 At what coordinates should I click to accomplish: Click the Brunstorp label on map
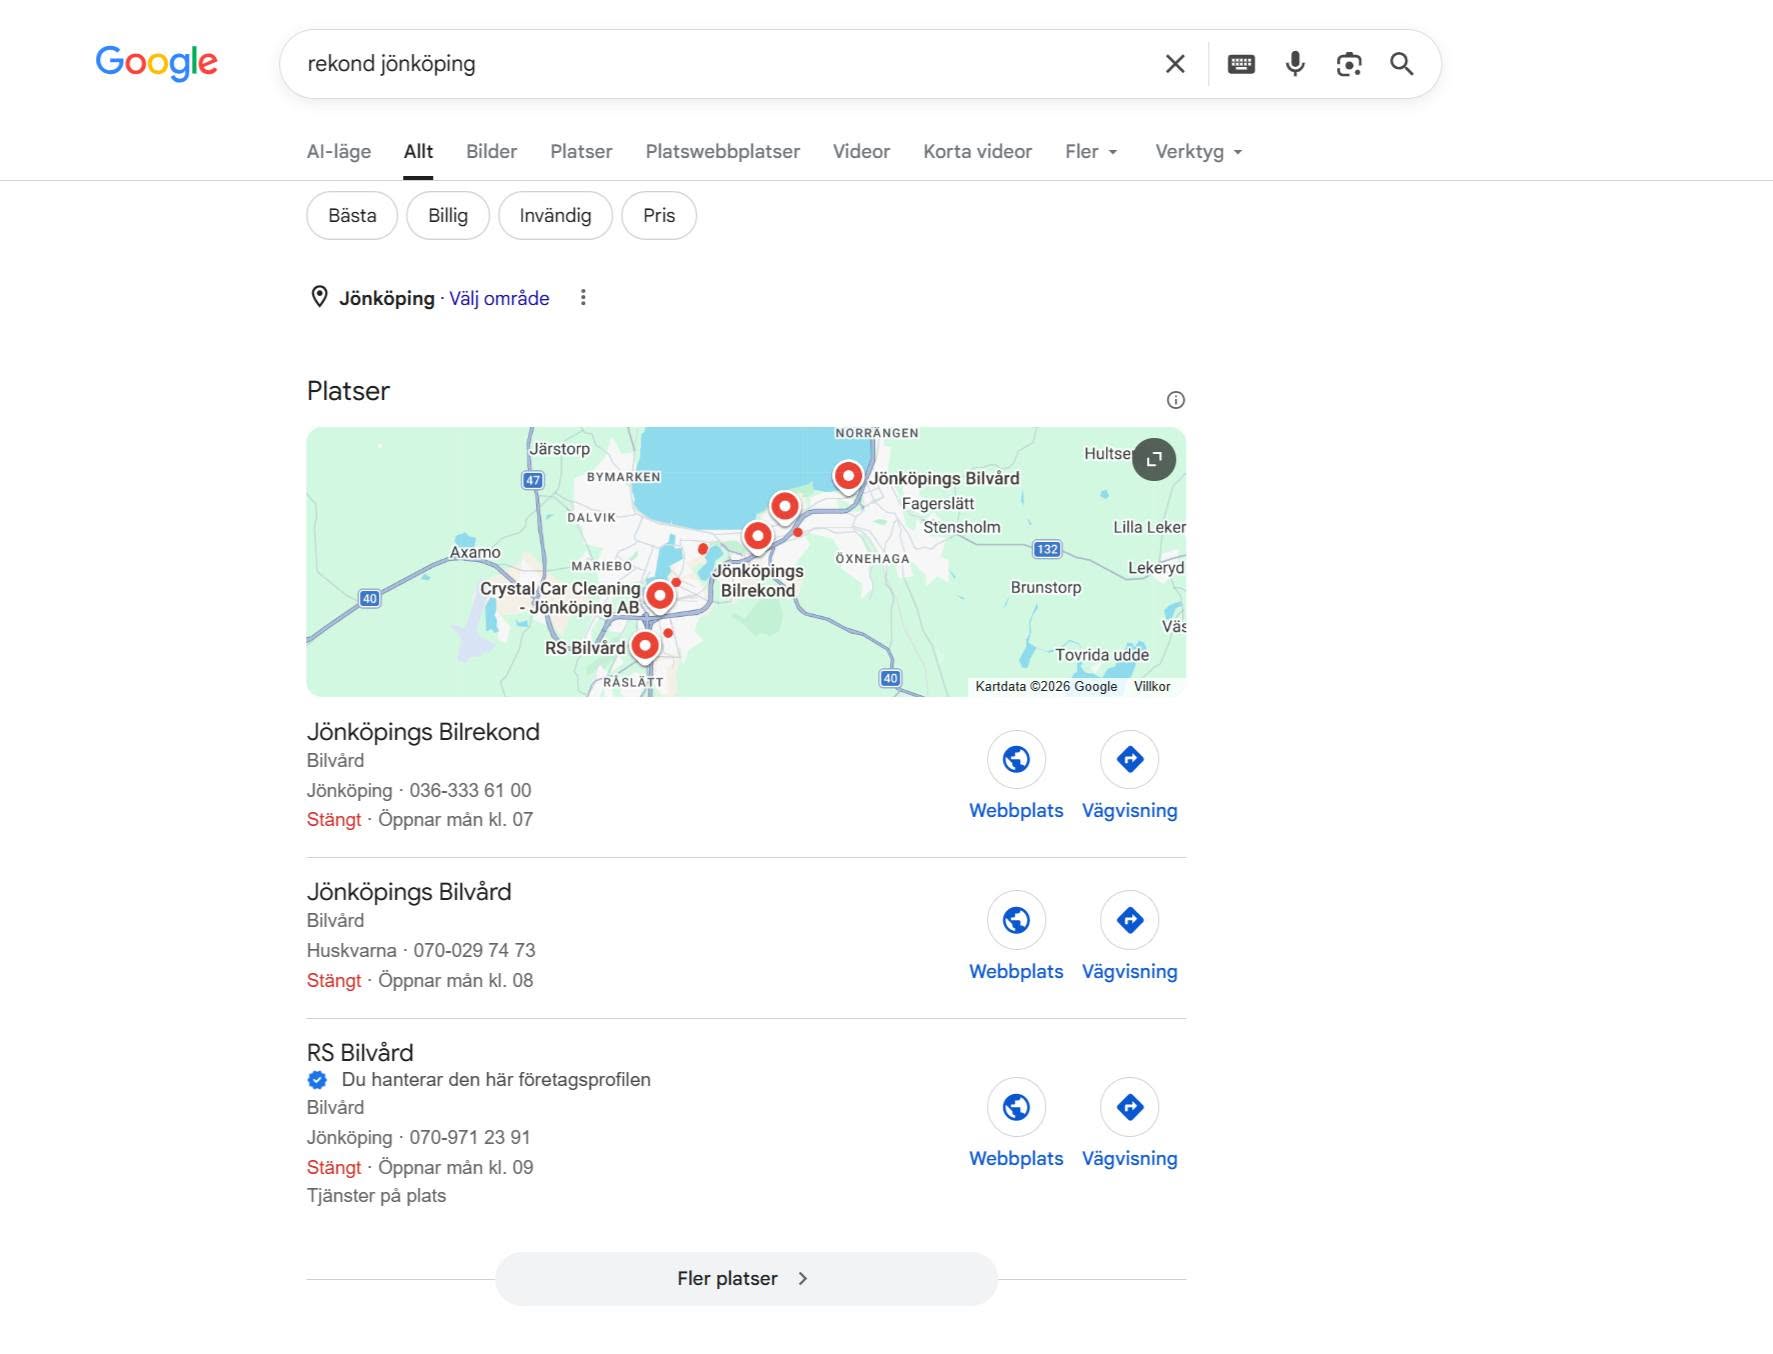click(x=1046, y=587)
